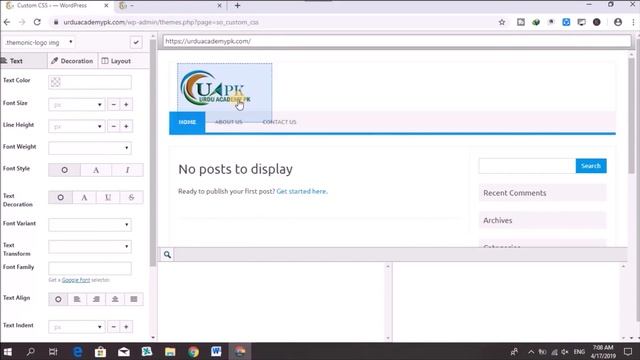Image resolution: width=640 pixels, height=360 pixels.
Task: Open new browser tab
Action: pos(238,6)
